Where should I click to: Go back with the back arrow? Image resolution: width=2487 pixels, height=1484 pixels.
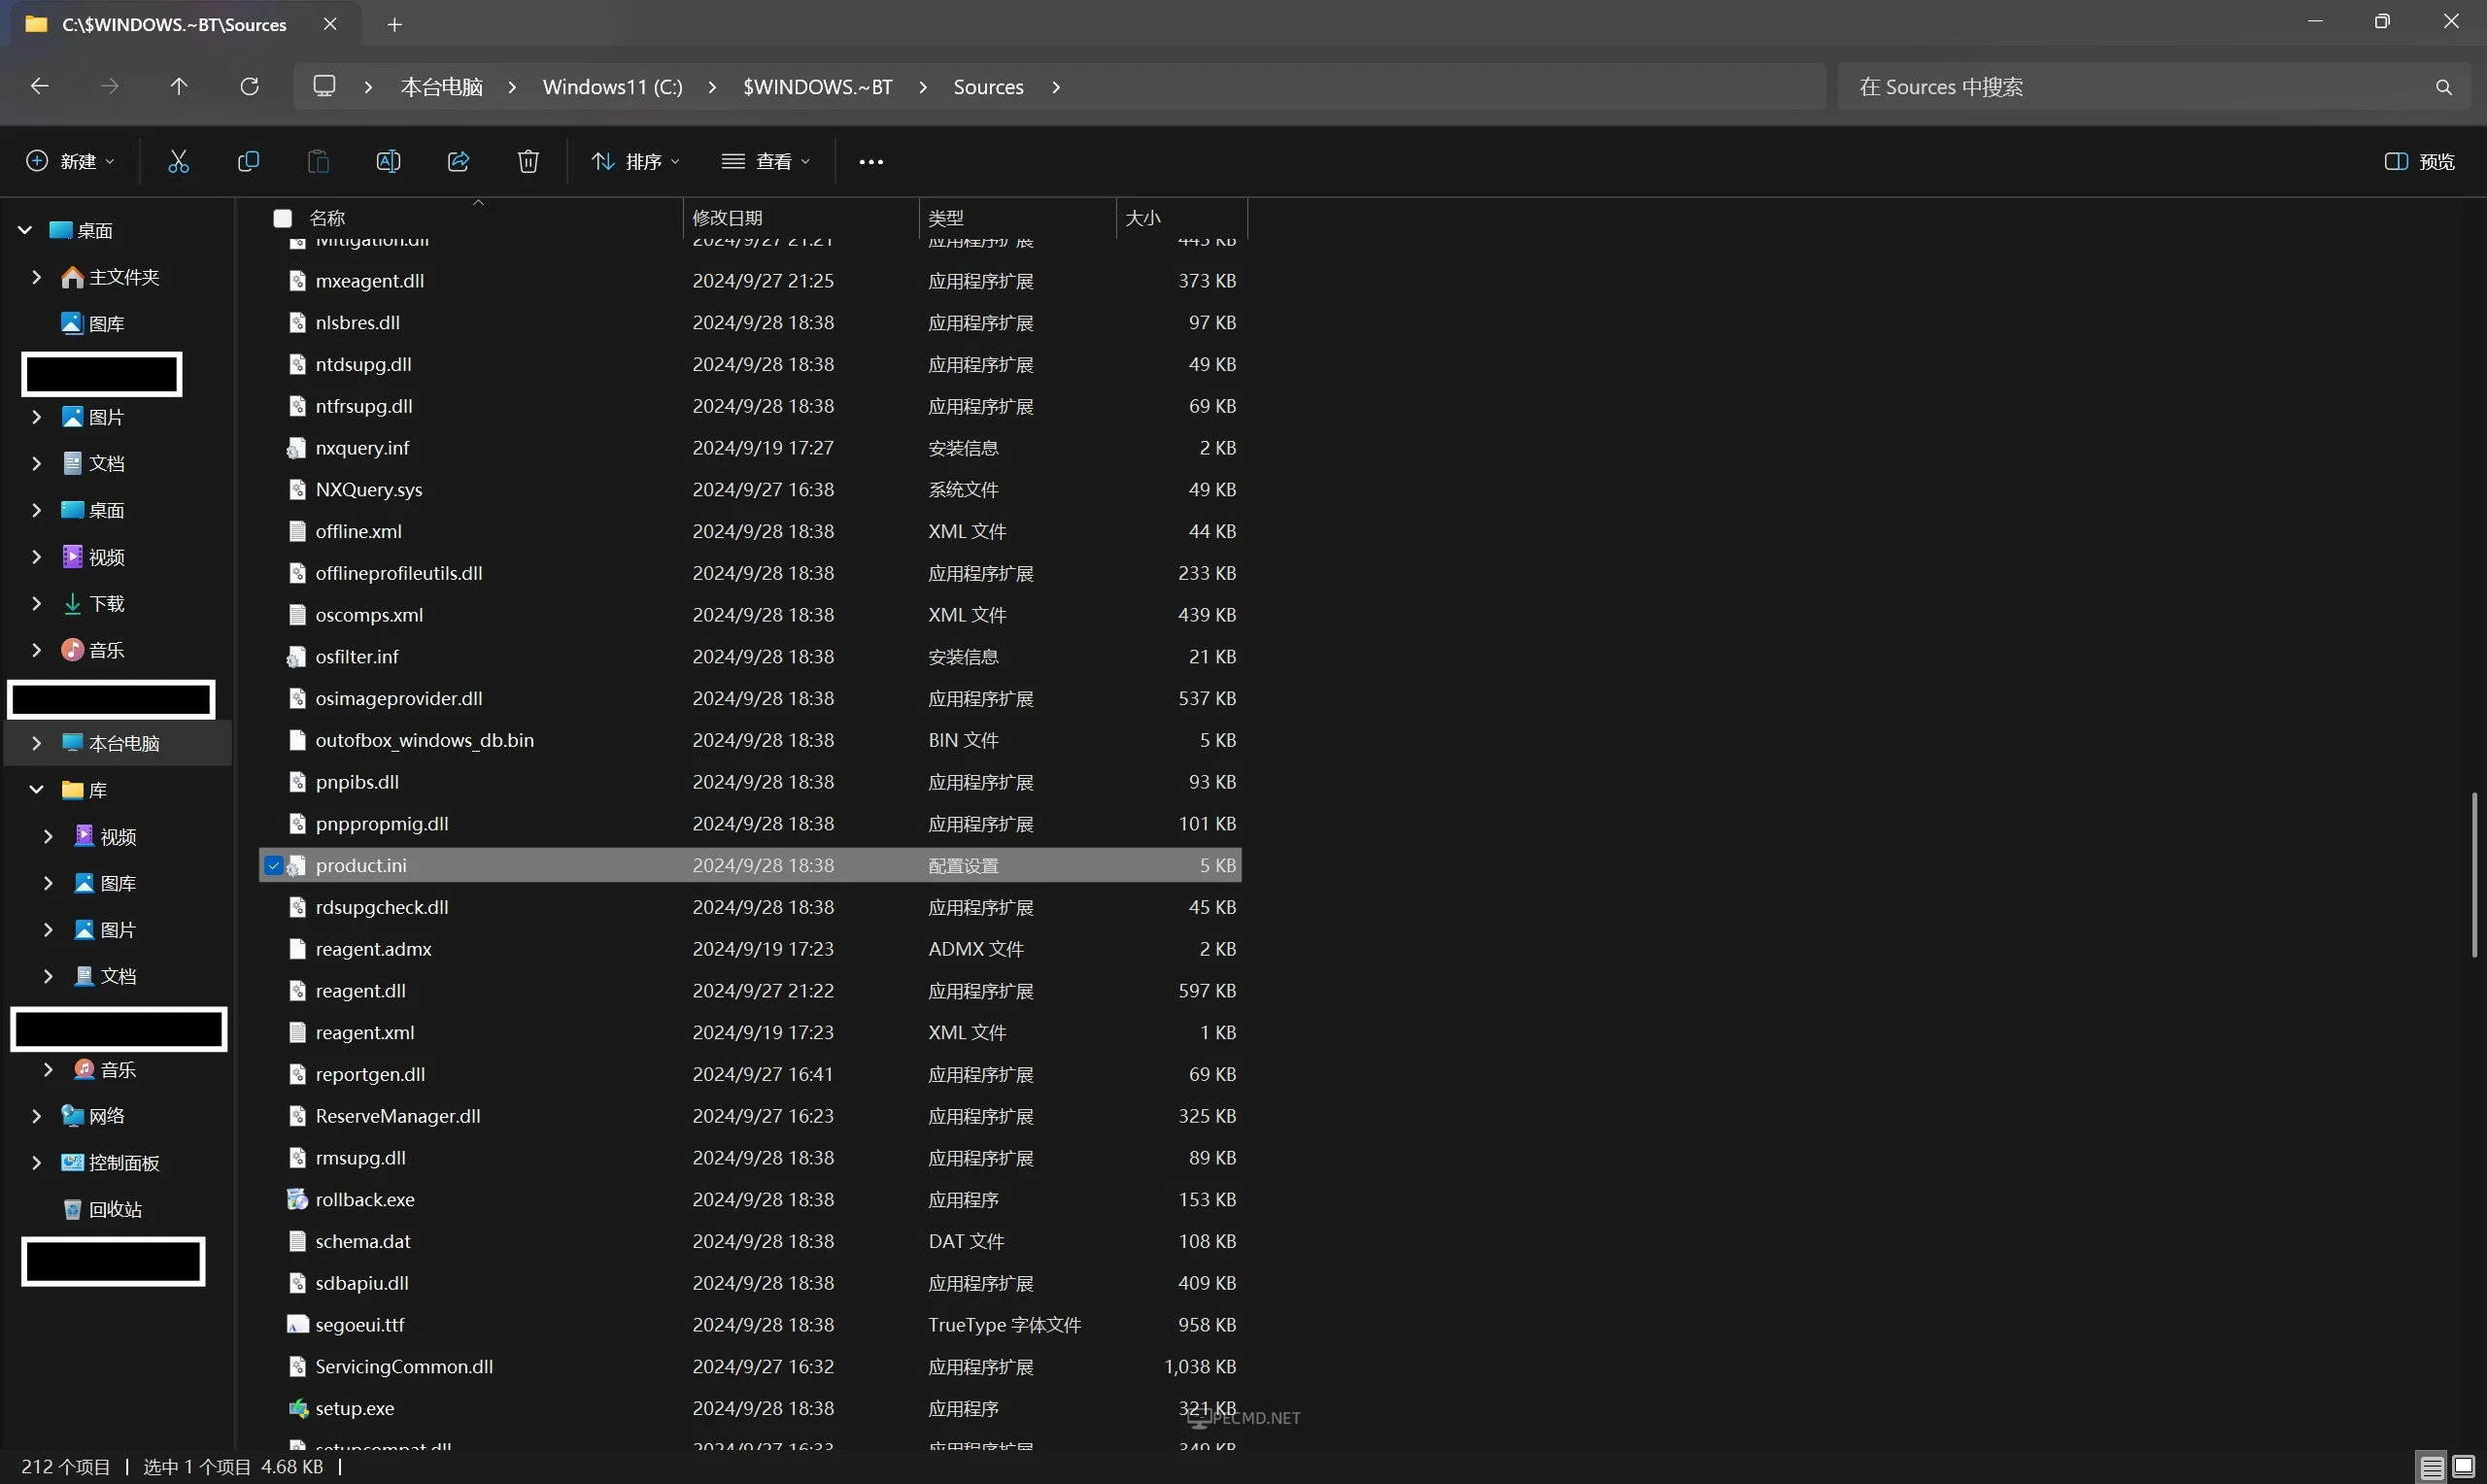39,86
